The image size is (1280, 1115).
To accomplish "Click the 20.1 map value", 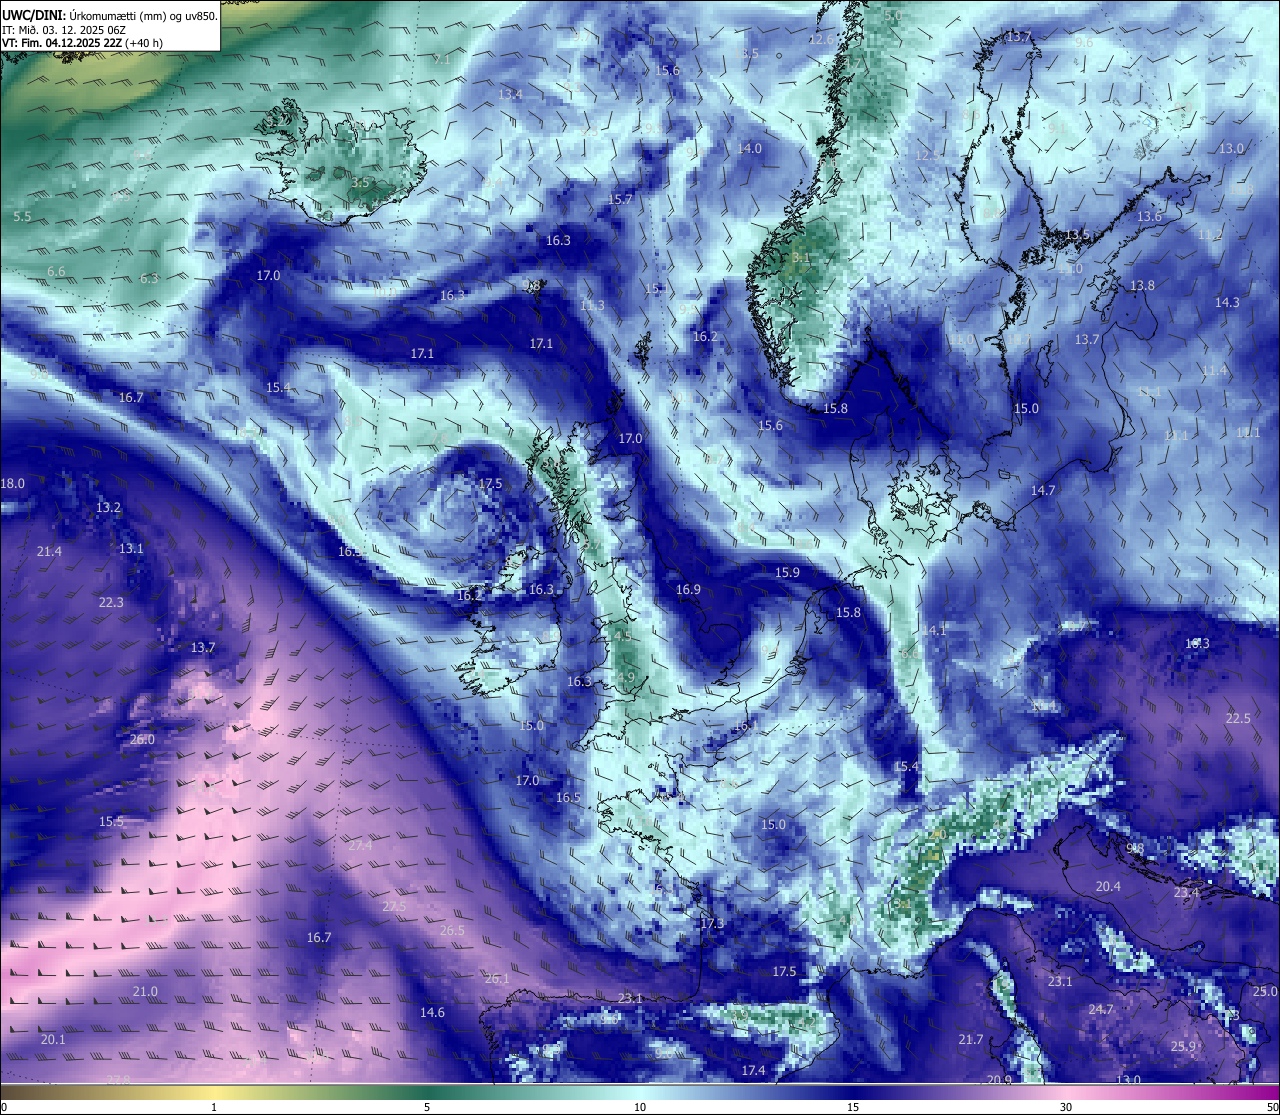I will pos(53,1040).
